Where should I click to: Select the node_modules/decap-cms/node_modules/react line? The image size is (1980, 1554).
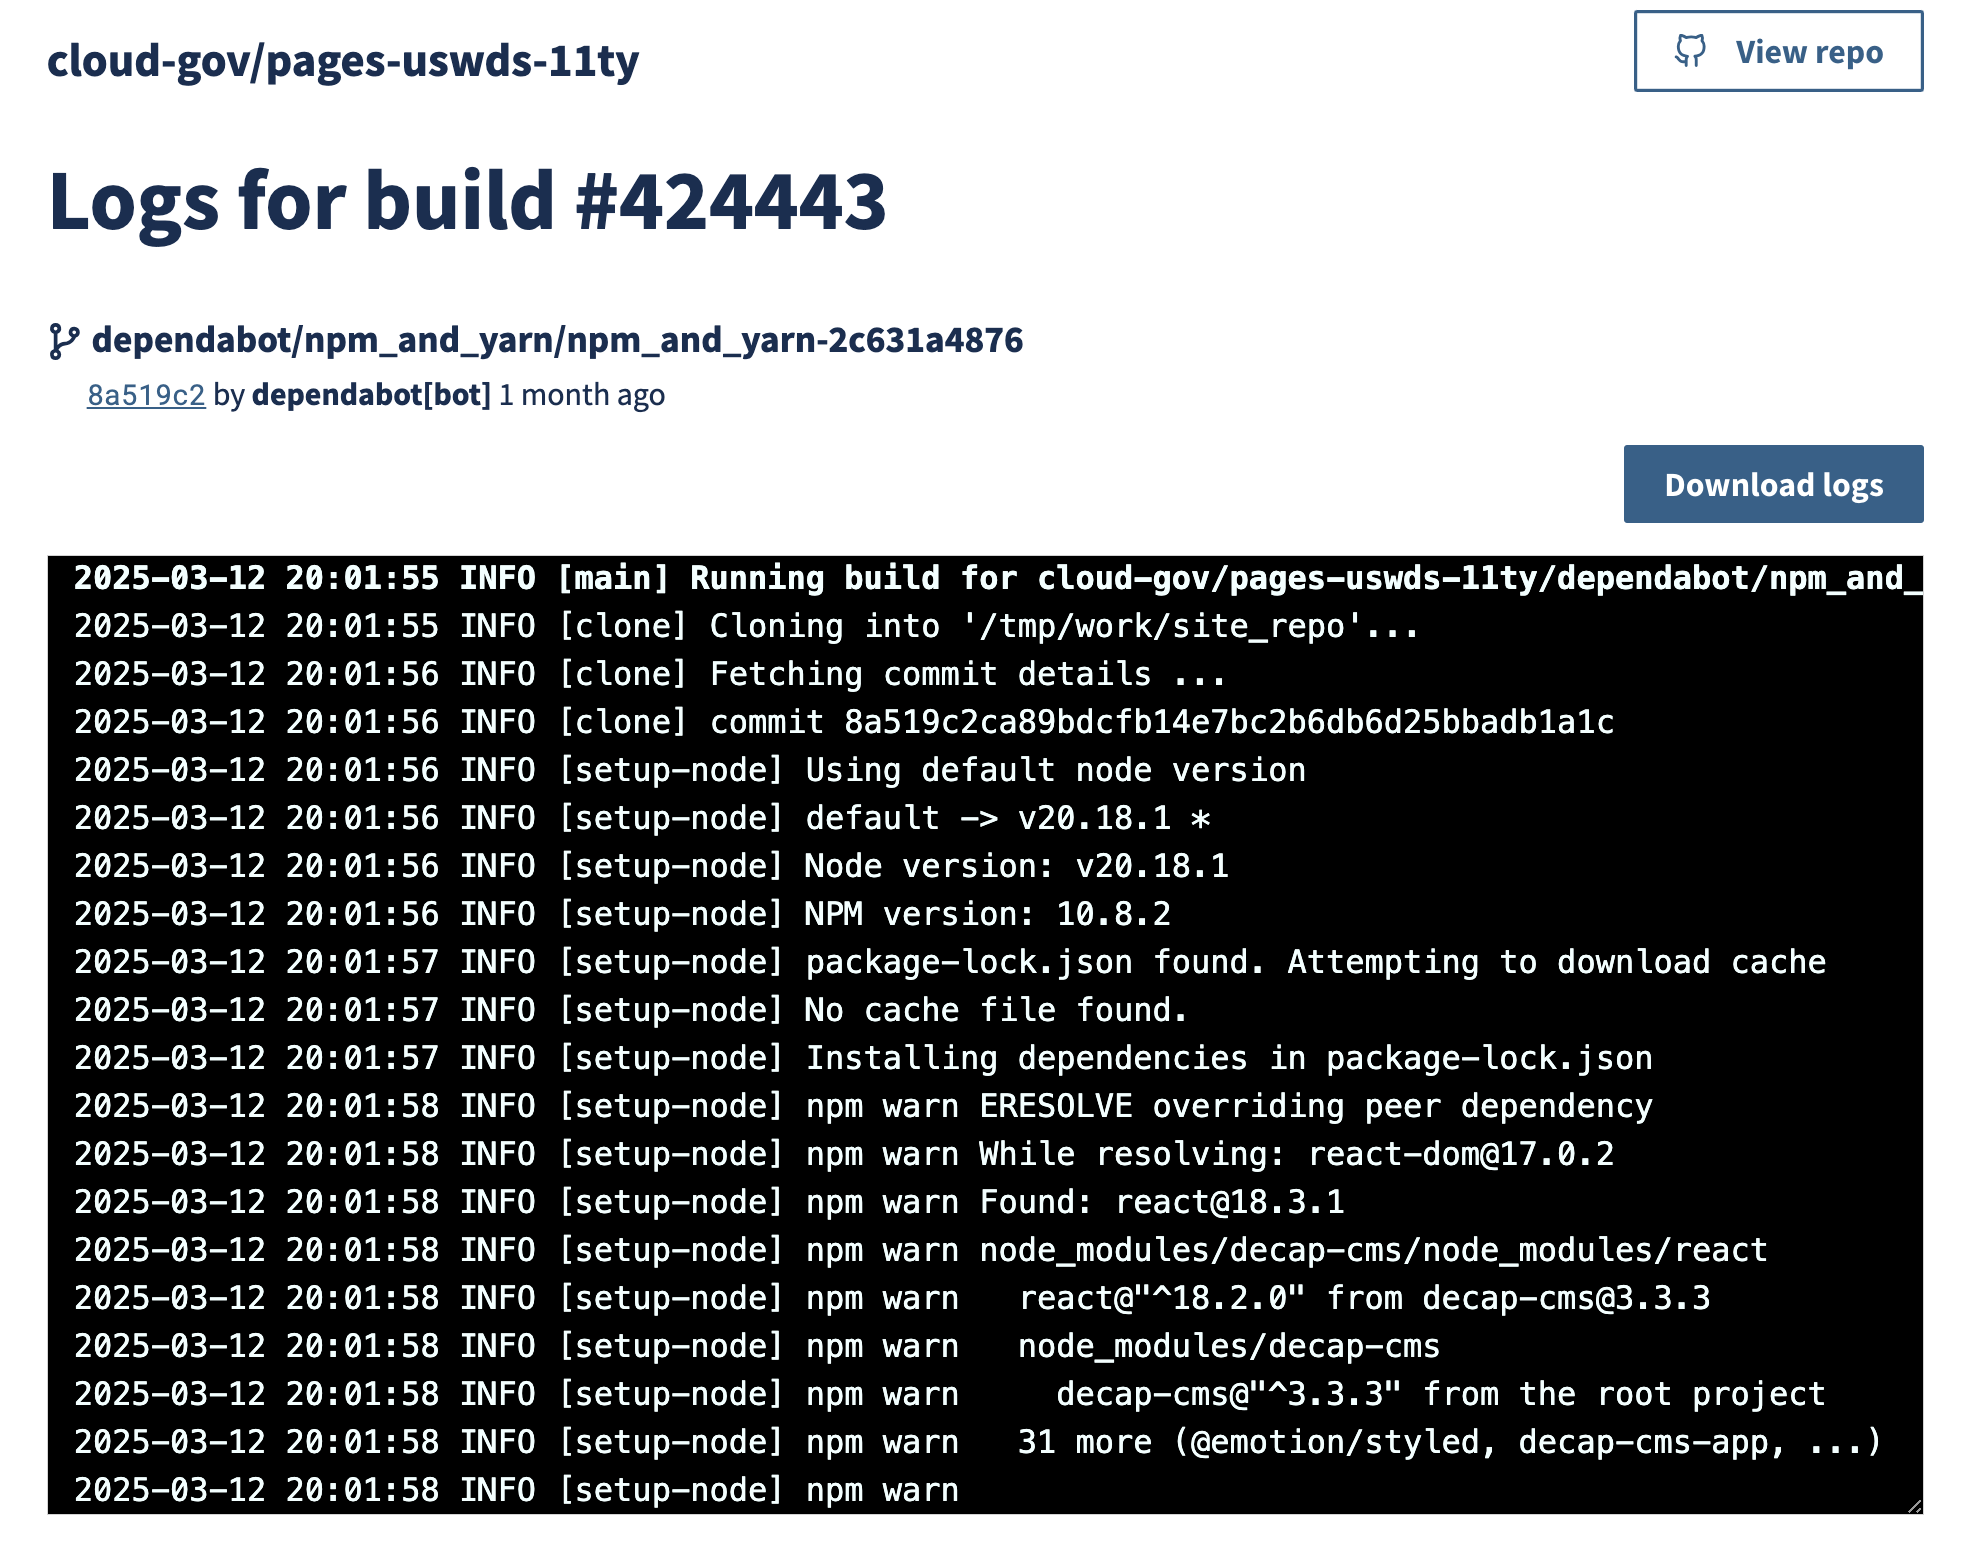(x=921, y=1250)
